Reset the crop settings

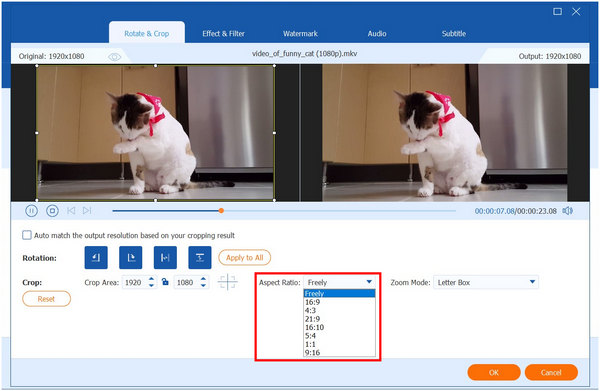[46, 299]
